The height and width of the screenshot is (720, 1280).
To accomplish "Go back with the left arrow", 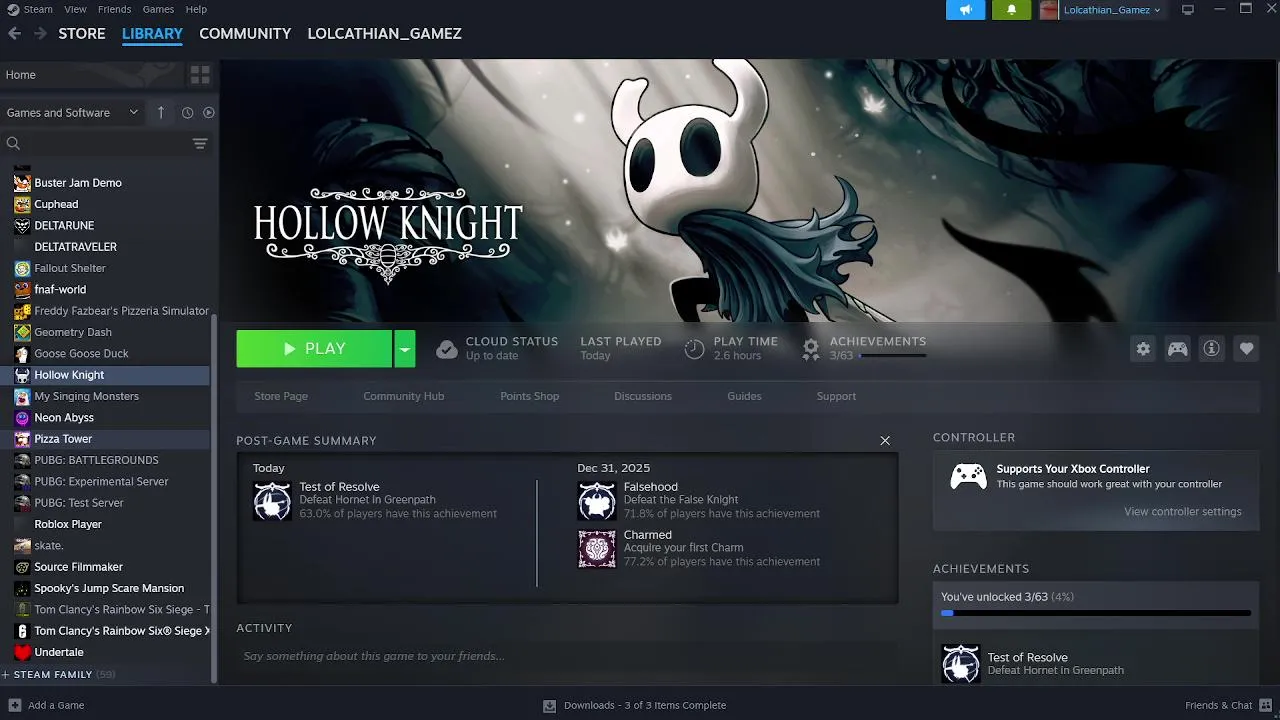I will coord(14,33).
